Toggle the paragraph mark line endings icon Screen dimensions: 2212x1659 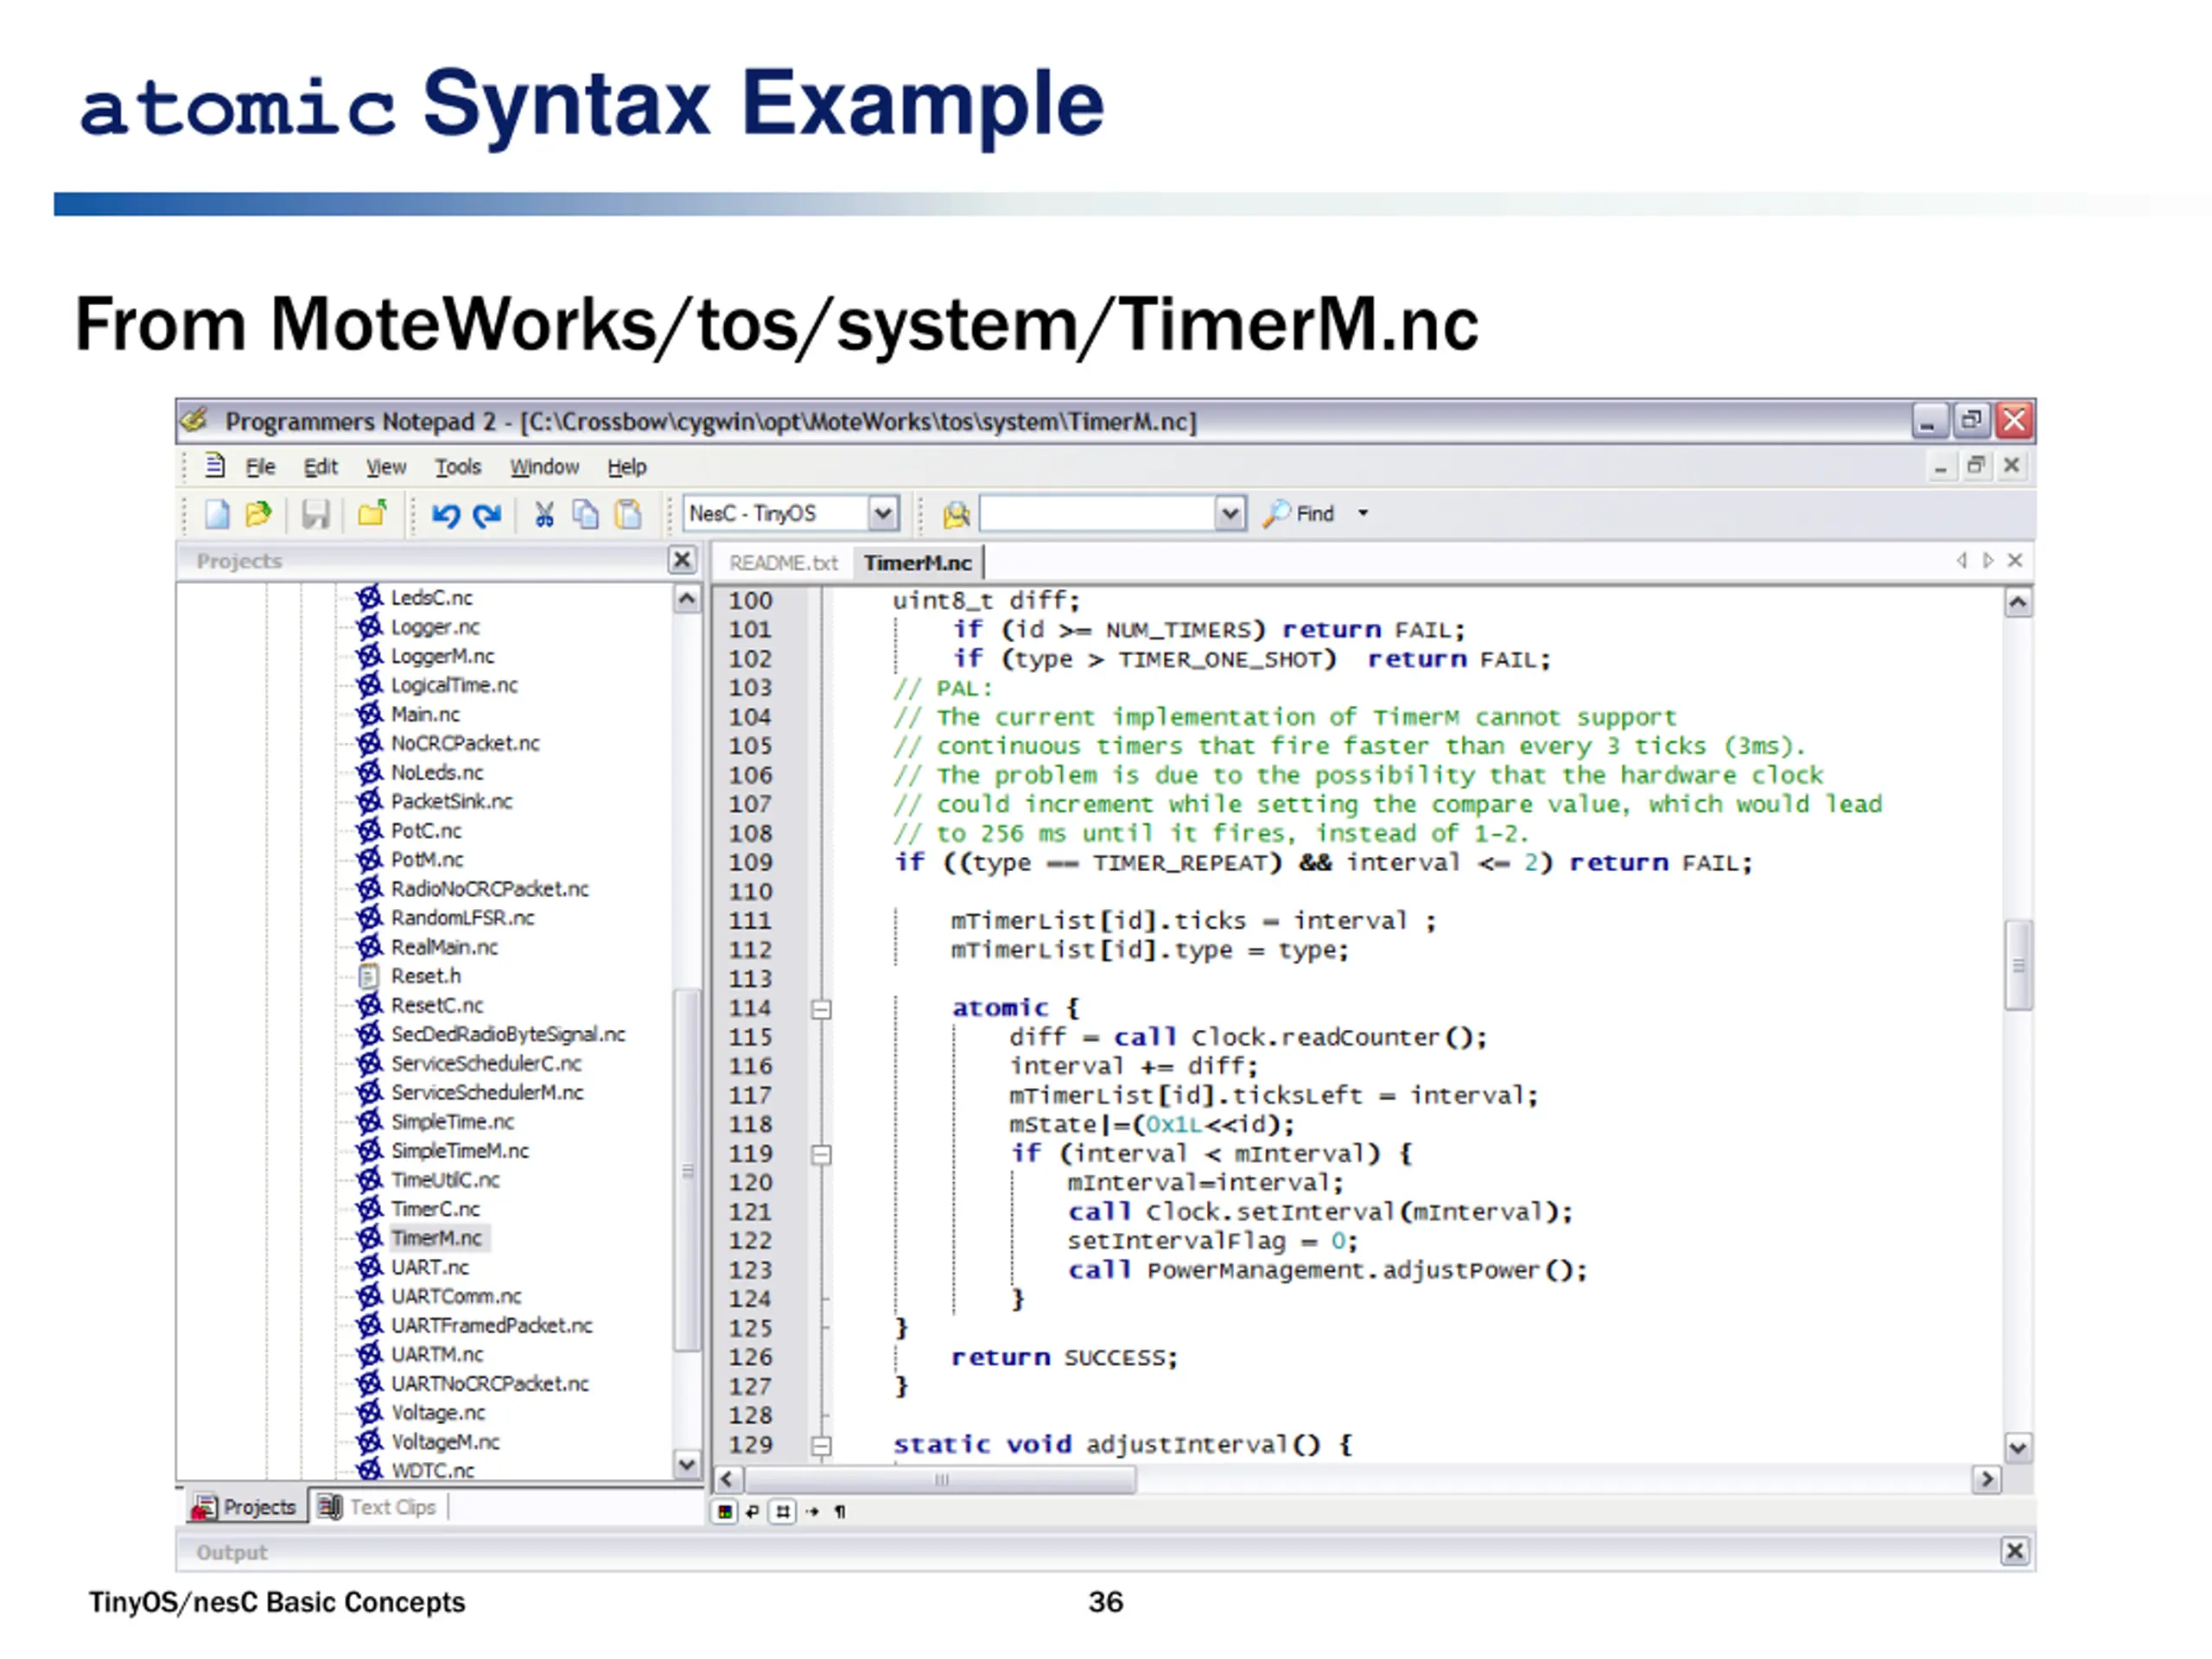(840, 1512)
